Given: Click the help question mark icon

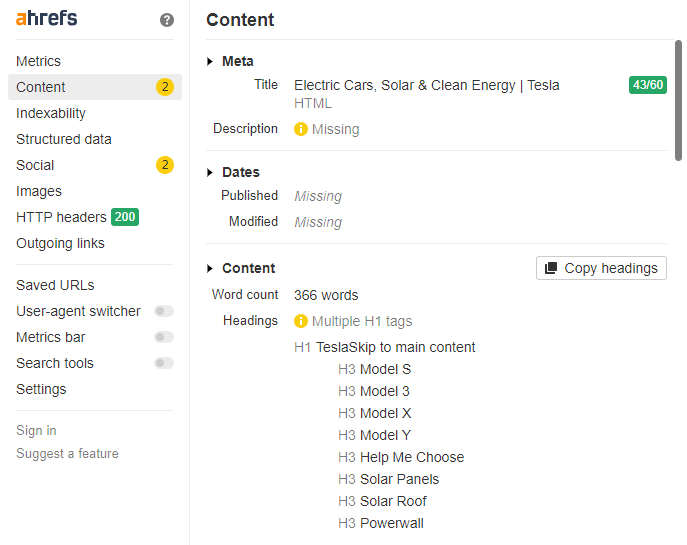Looking at the screenshot, I should point(167,20).
